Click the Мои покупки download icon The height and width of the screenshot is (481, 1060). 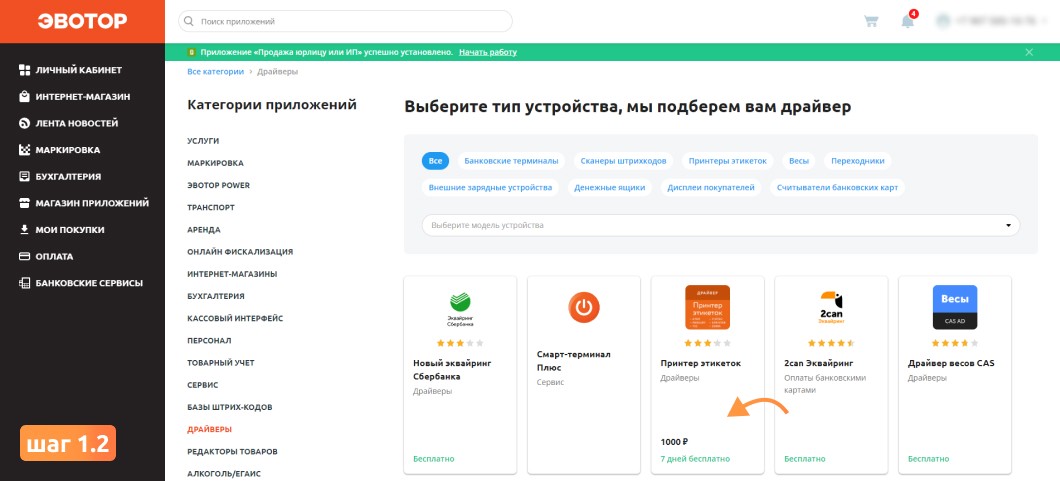click(24, 230)
